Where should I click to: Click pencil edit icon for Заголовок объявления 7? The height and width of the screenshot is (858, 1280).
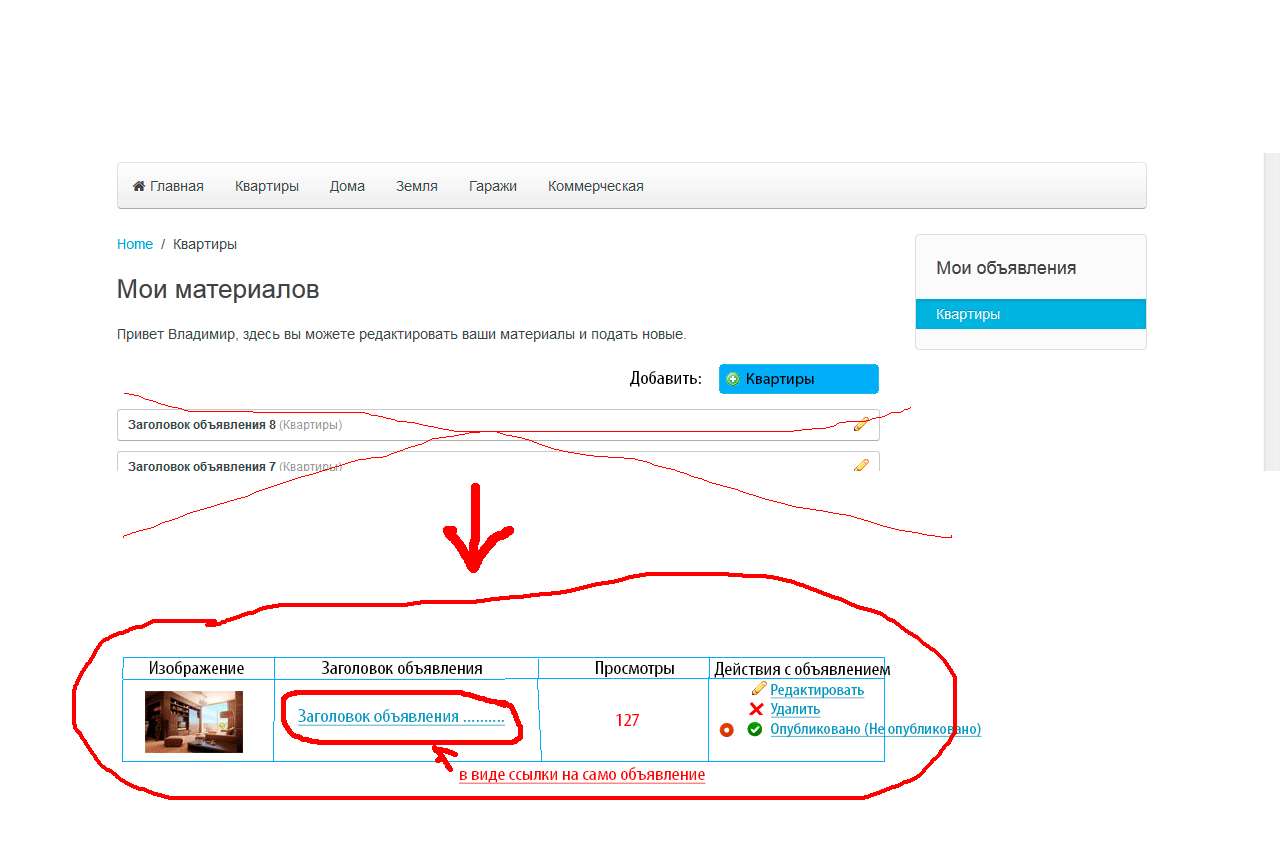(x=861, y=465)
